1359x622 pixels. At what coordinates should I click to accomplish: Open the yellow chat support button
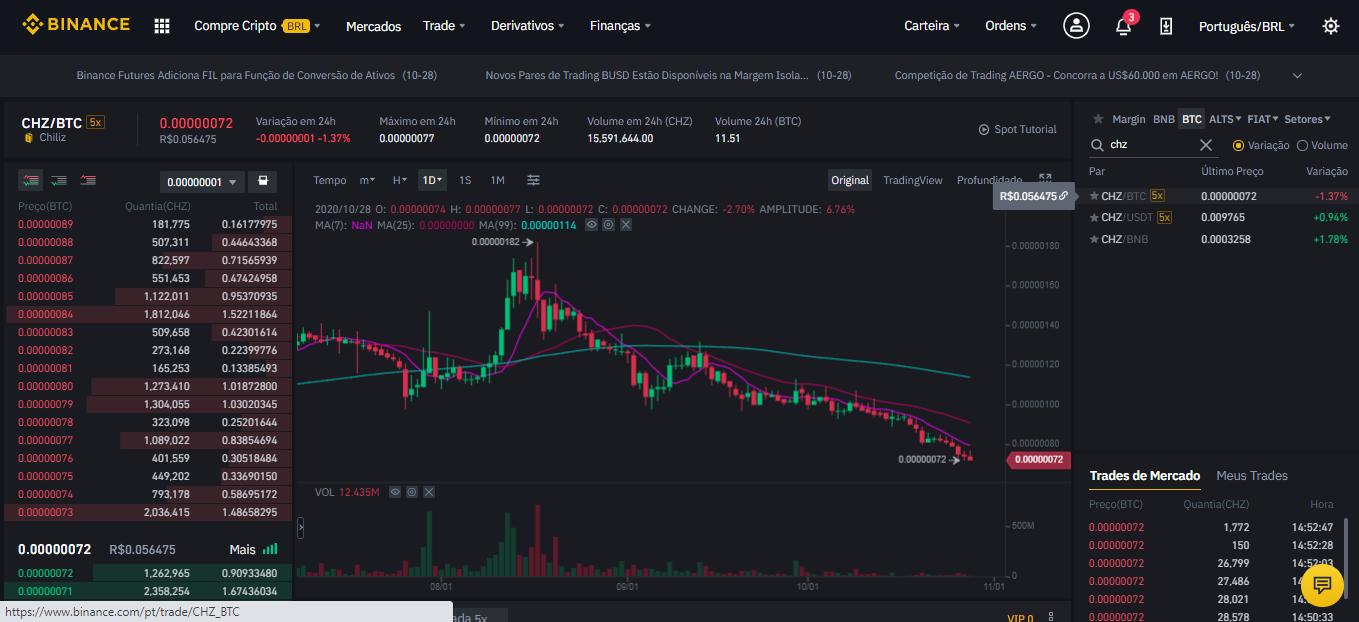[1322, 585]
